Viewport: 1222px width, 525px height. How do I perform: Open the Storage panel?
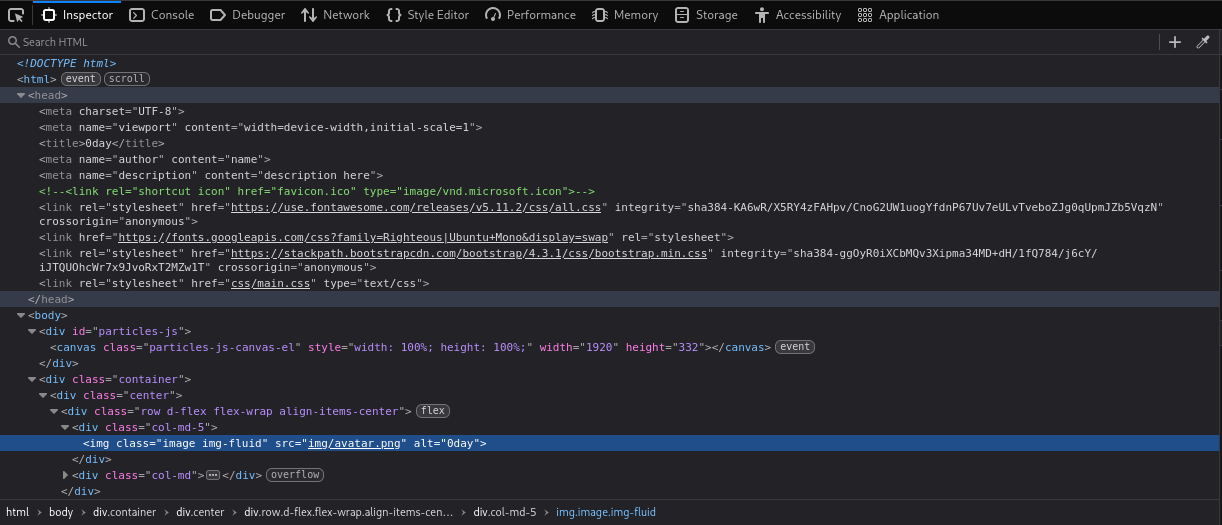pyautogui.click(x=706, y=15)
